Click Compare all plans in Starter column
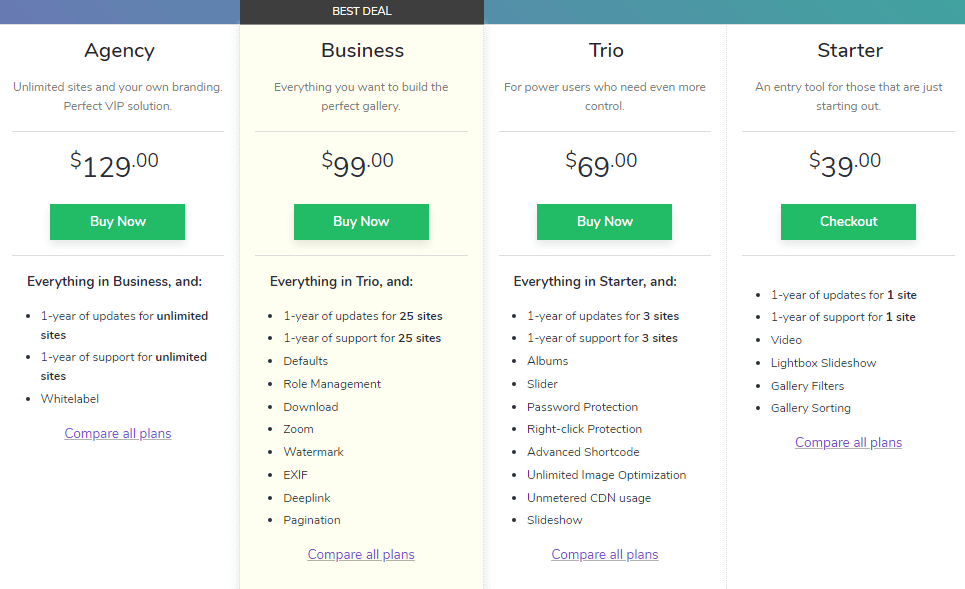 848,442
